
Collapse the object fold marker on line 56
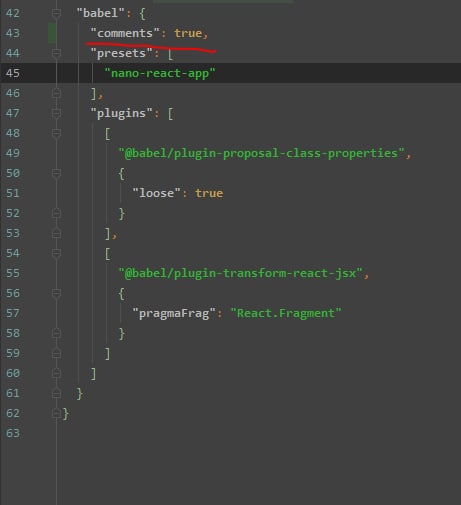click(x=56, y=293)
